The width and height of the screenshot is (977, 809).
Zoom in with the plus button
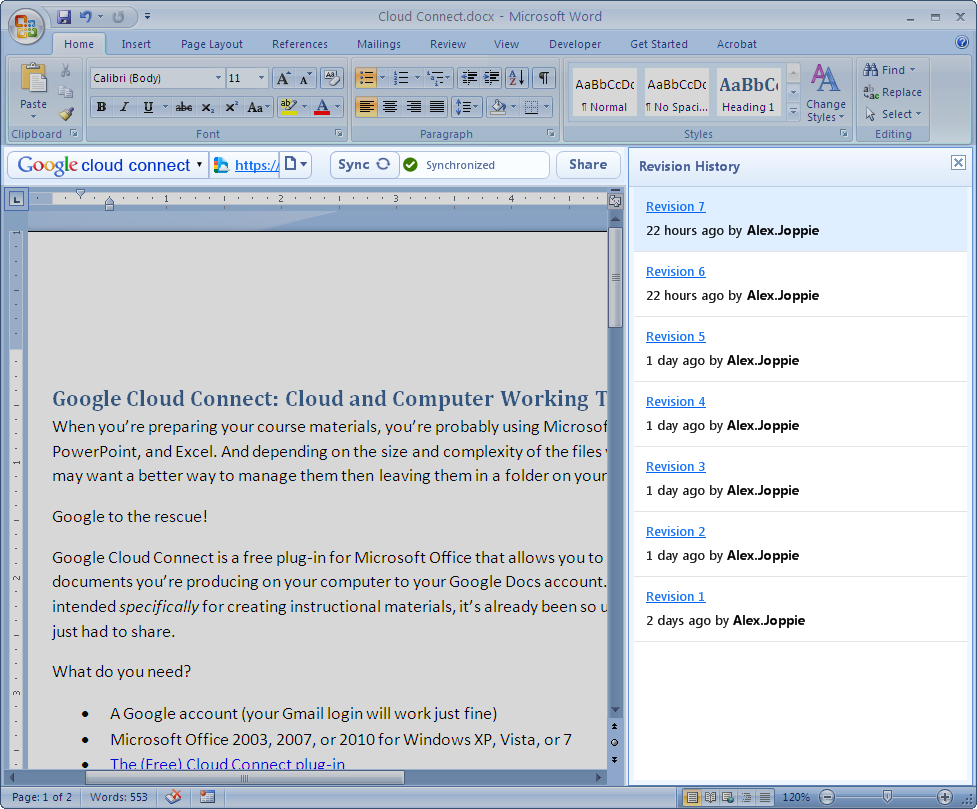pos(945,797)
